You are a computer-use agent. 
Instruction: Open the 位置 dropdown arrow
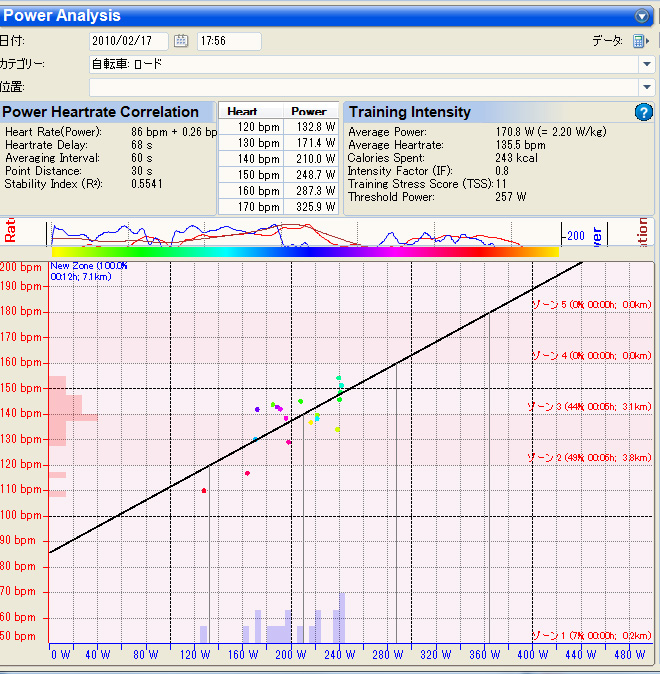pos(647,87)
